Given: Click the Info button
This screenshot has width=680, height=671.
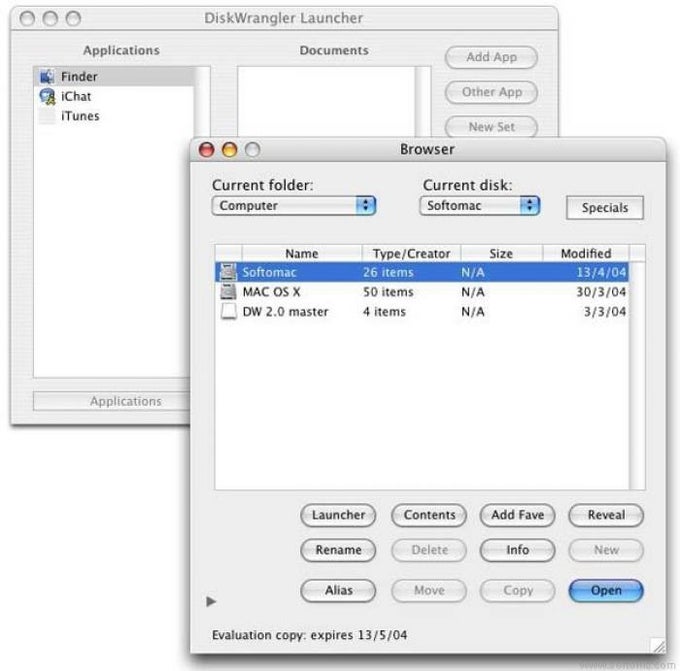Looking at the screenshot, I should tap(517, 550).
